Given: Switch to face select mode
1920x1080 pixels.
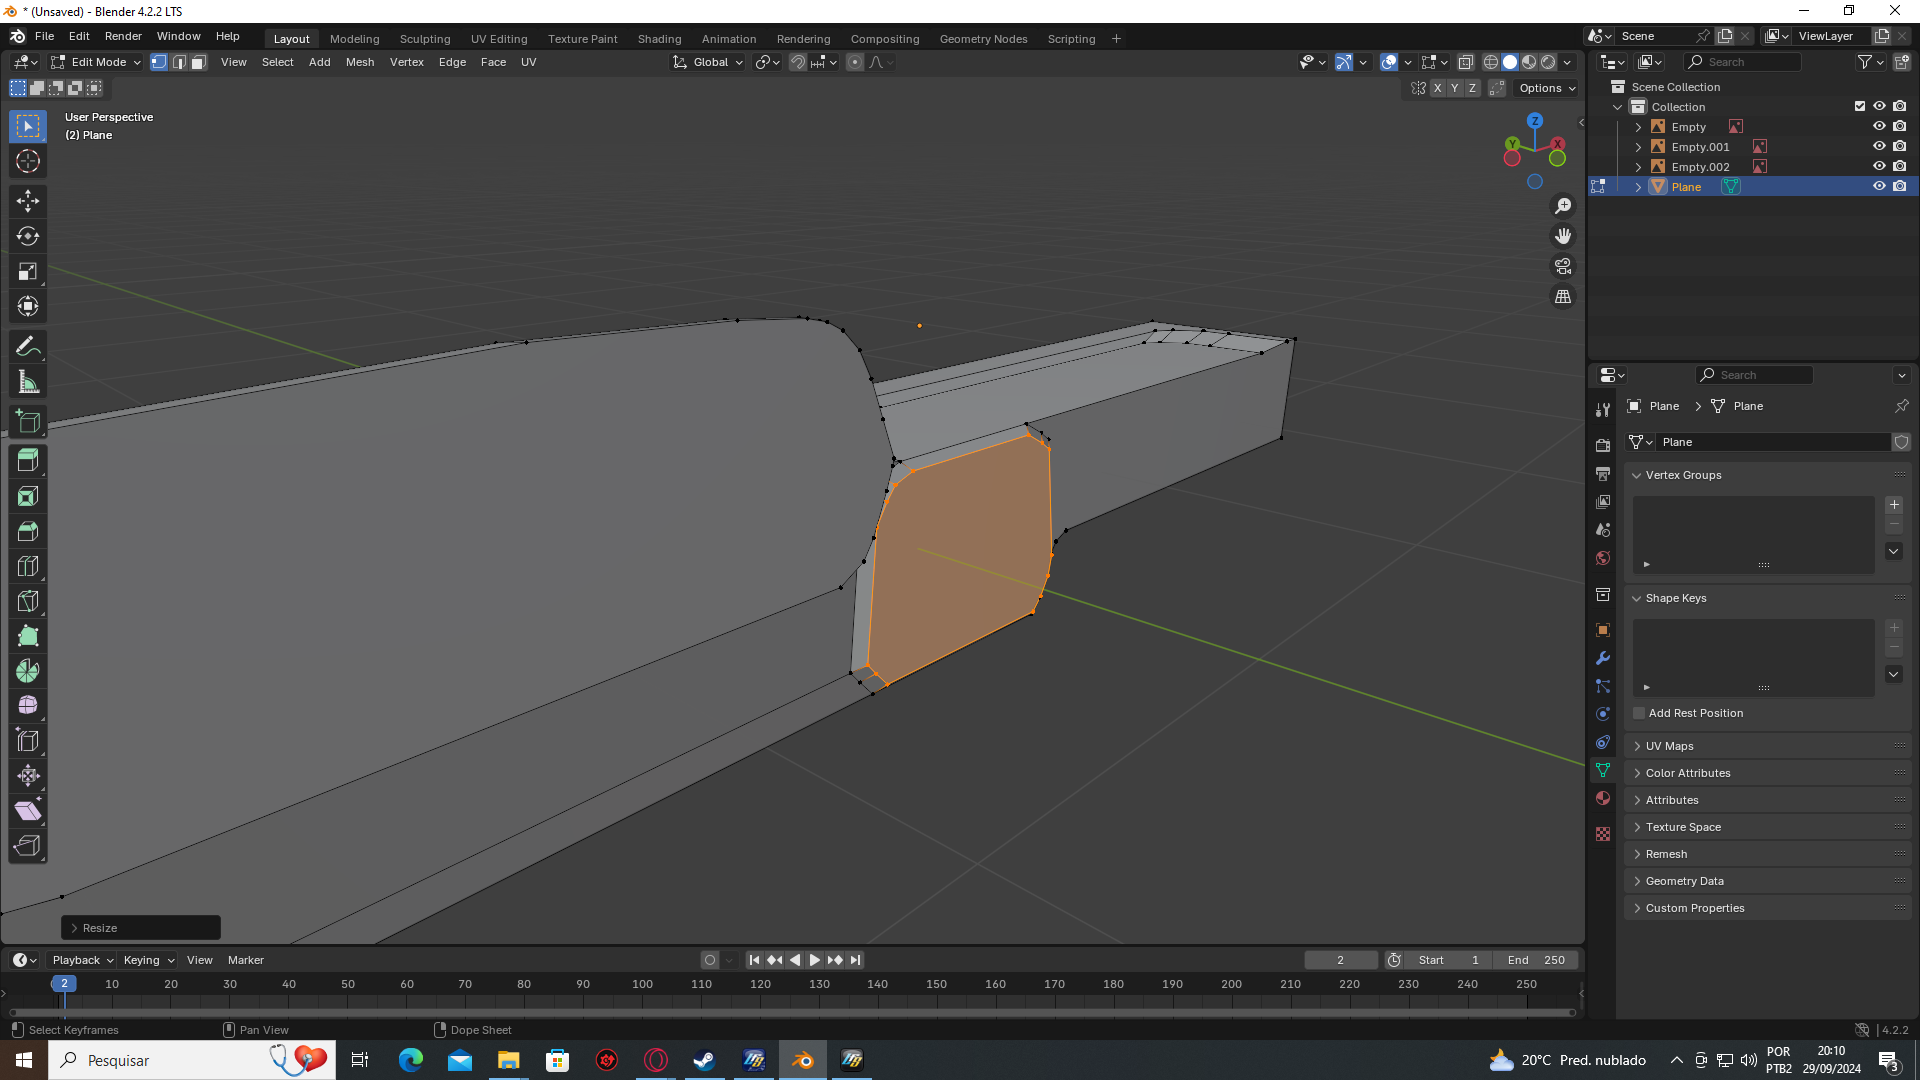Looking at the screenshot, I should pos(199,62).
